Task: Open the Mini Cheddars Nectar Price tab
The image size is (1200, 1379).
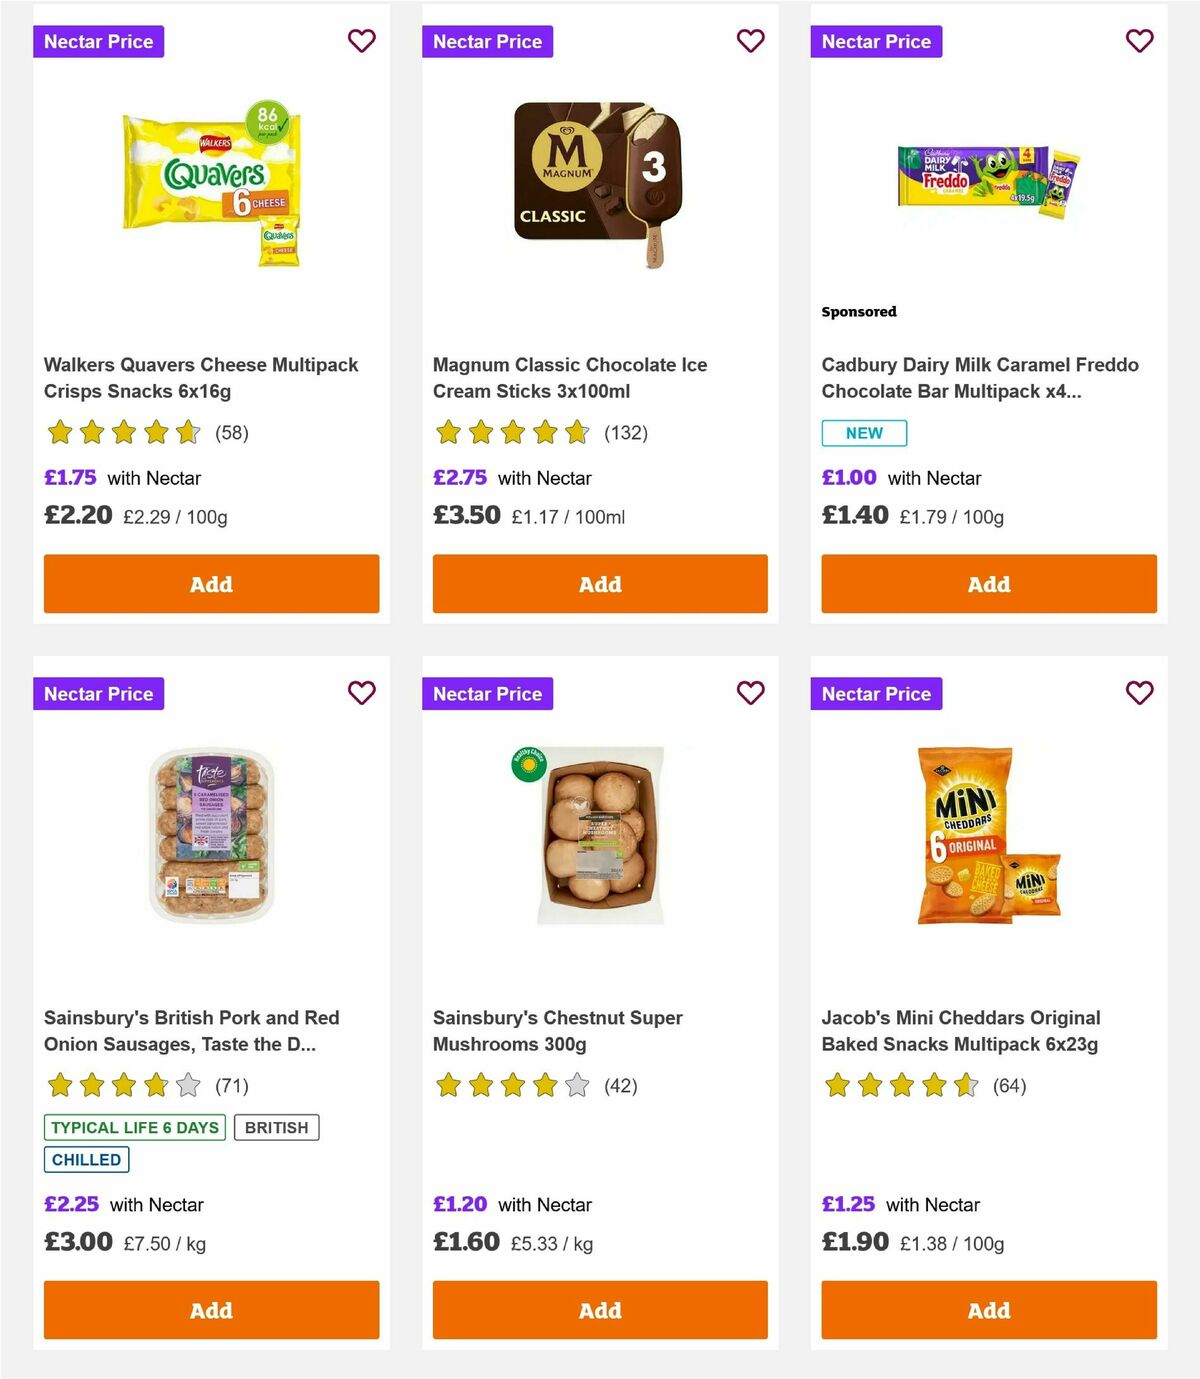Action: pos(876,692)
